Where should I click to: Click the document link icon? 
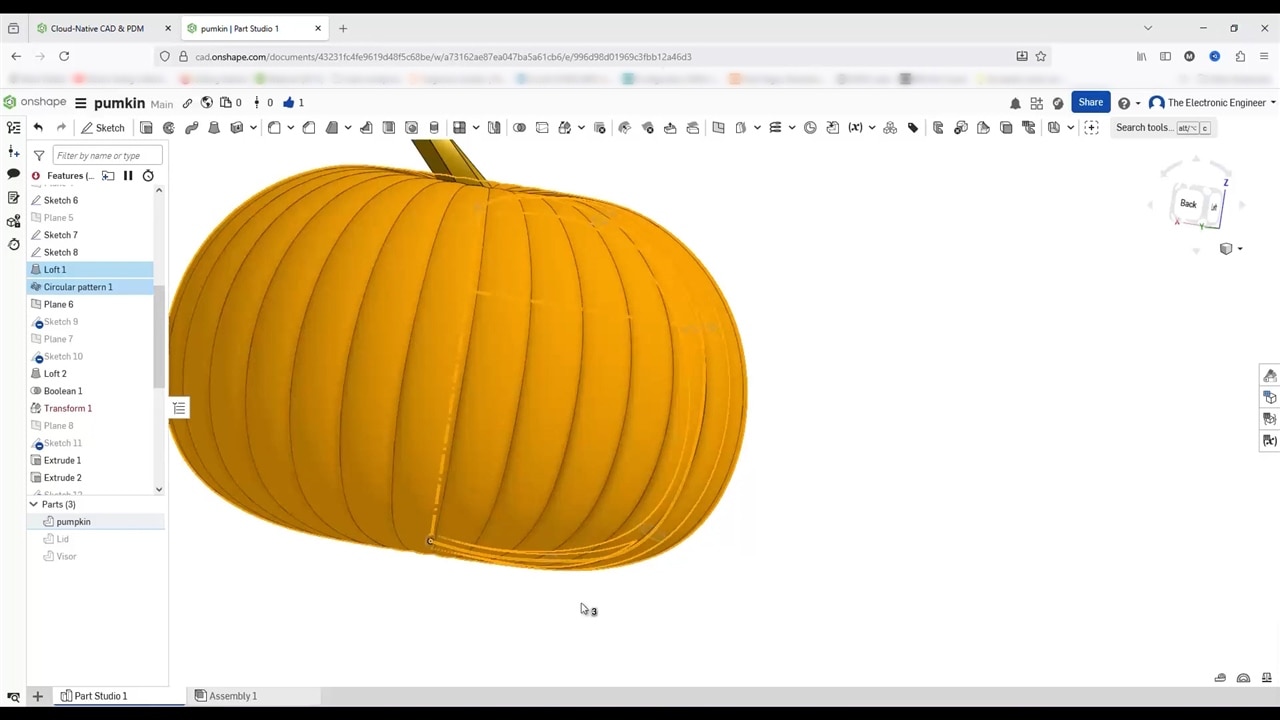click(187, 103)
